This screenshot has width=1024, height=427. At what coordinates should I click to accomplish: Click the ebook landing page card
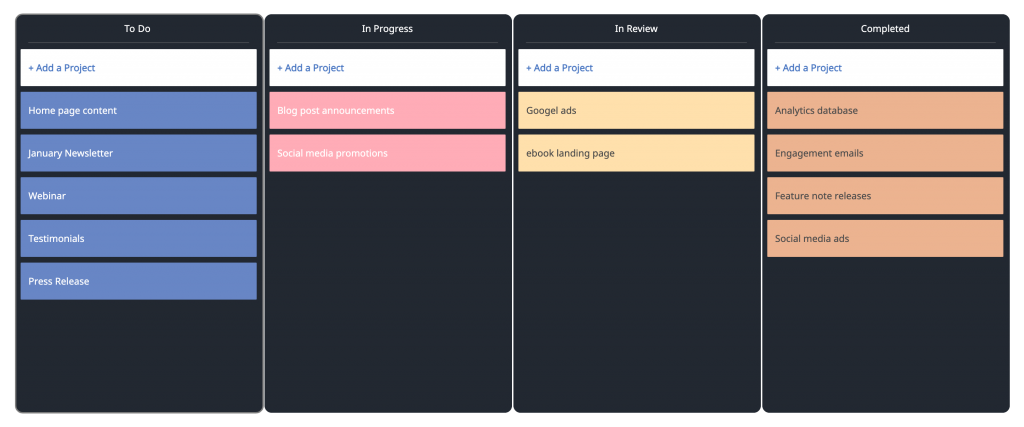pos(636,153)
